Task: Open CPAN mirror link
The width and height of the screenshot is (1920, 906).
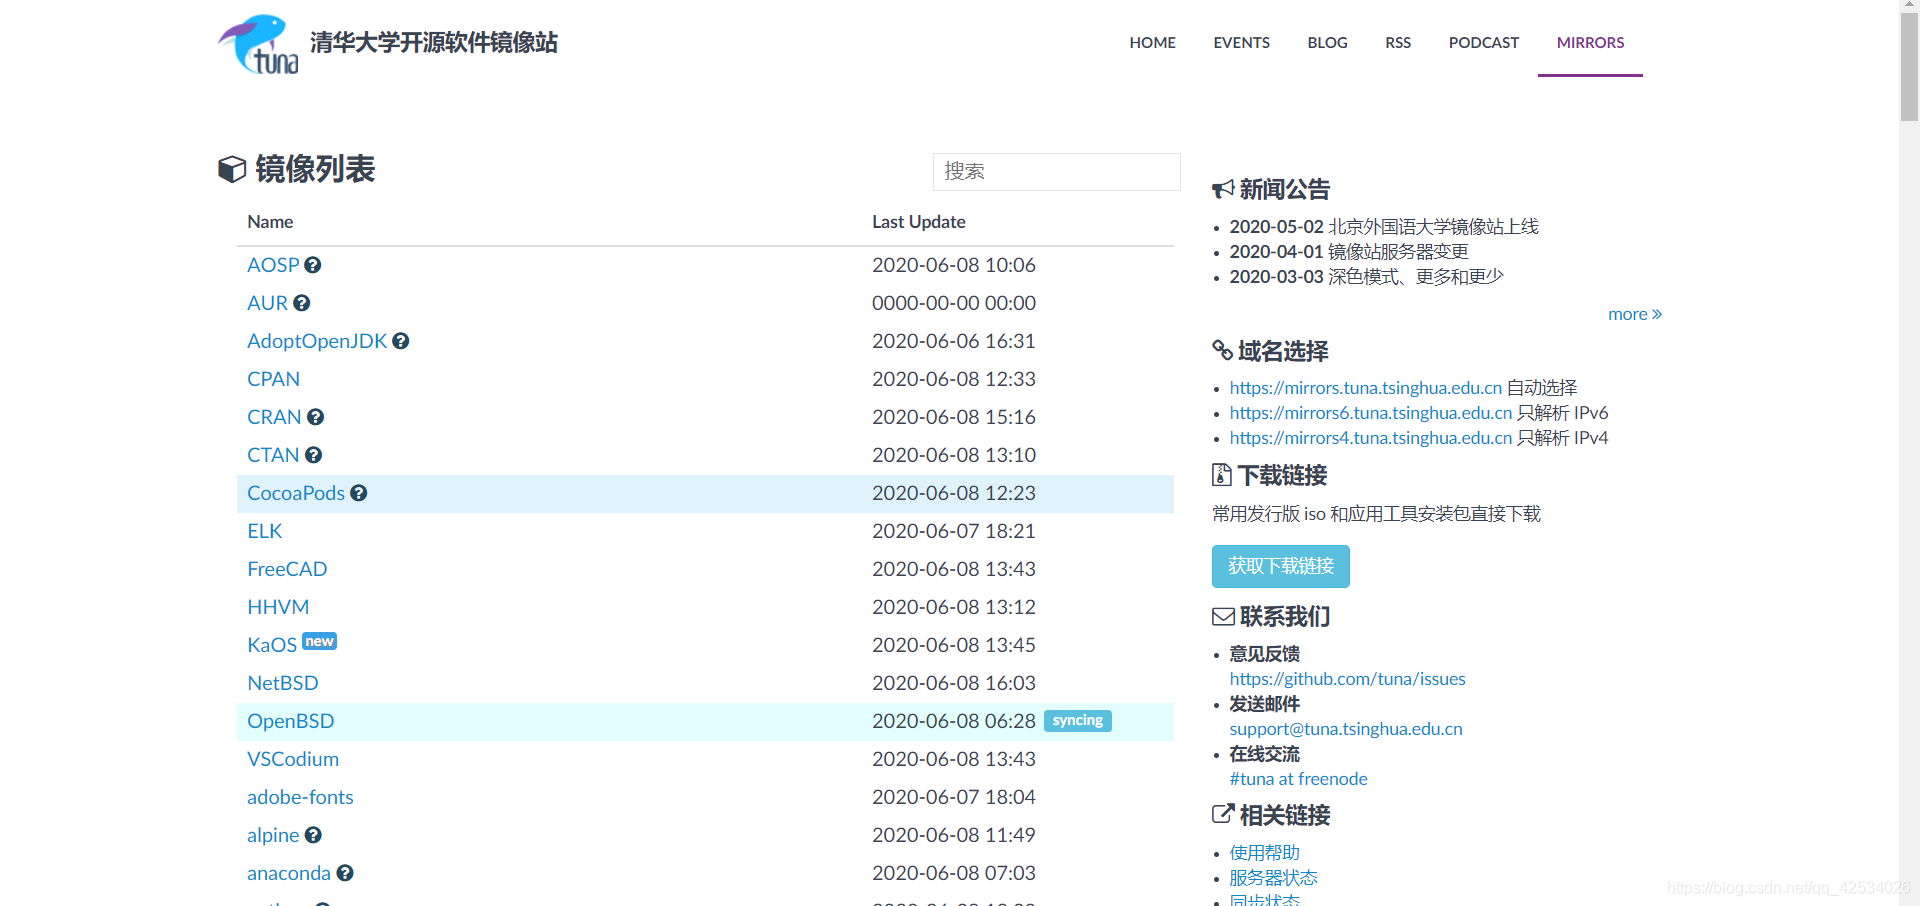Action: tap(273, 379)
